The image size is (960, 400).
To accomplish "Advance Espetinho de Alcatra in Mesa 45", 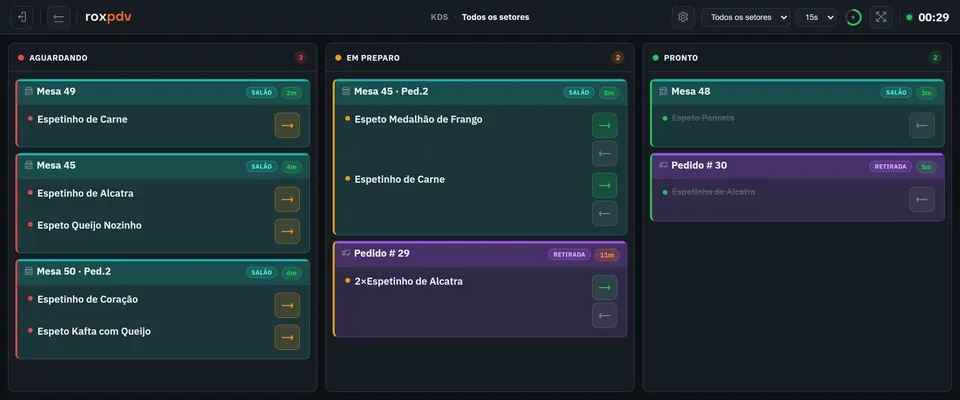I will 287,199.
